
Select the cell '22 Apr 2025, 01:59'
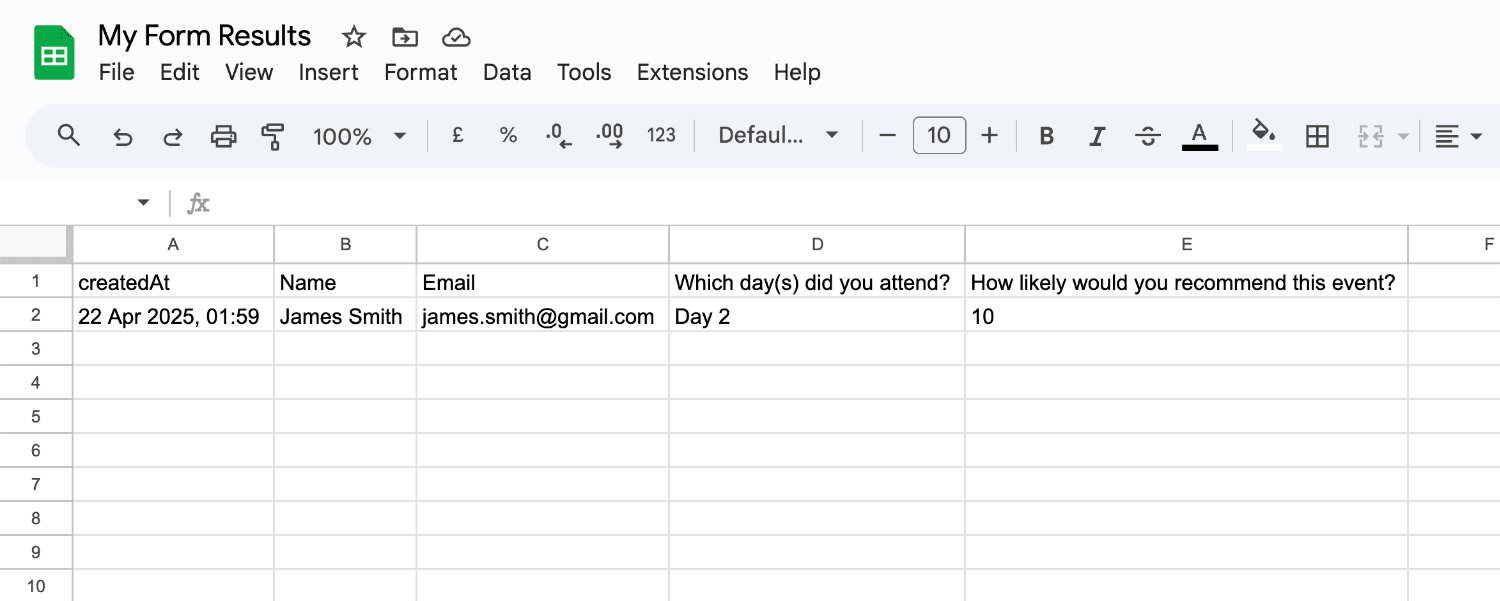click(174, 316)
